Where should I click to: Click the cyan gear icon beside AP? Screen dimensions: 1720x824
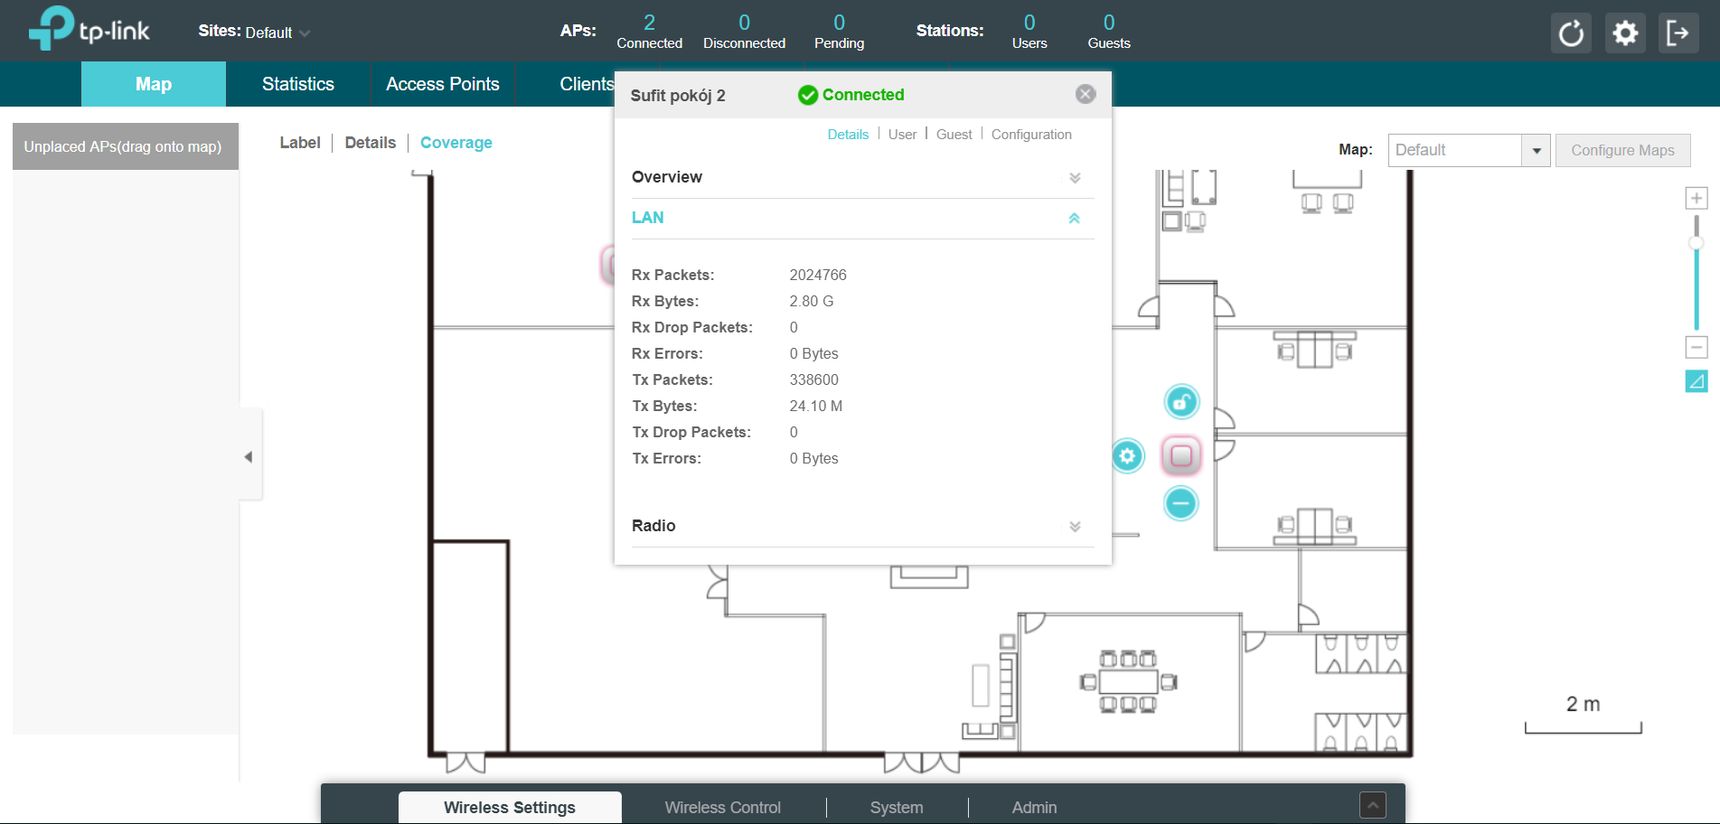[x=1128, y=457]
